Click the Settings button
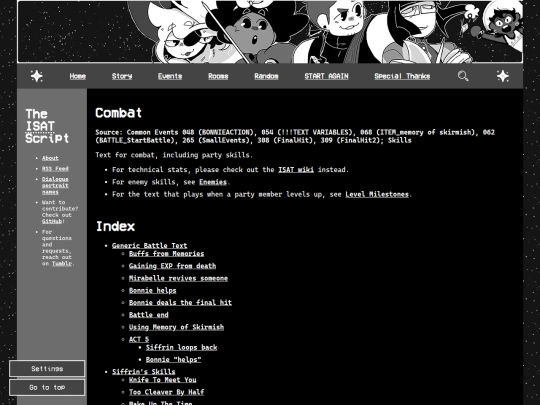The image size is (540, 405). pos(47,368)
